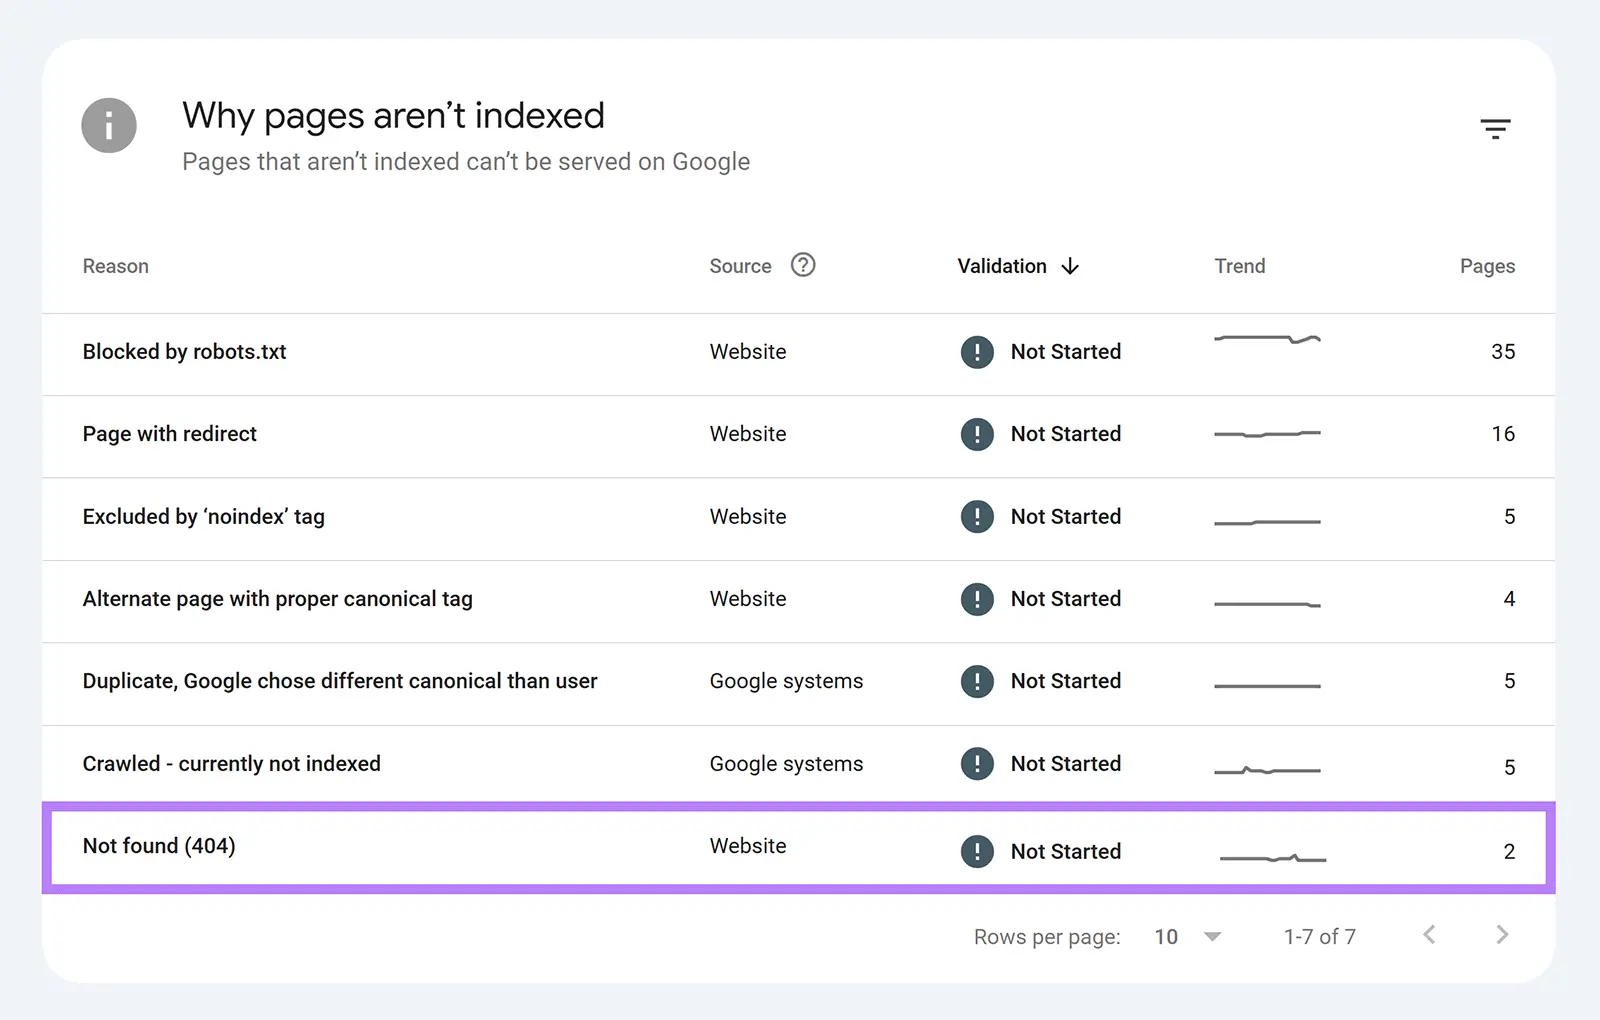This screenshot has width=1600, height=1020.
Task: Click the info icon beside the page title
Action: click(108, 126)
